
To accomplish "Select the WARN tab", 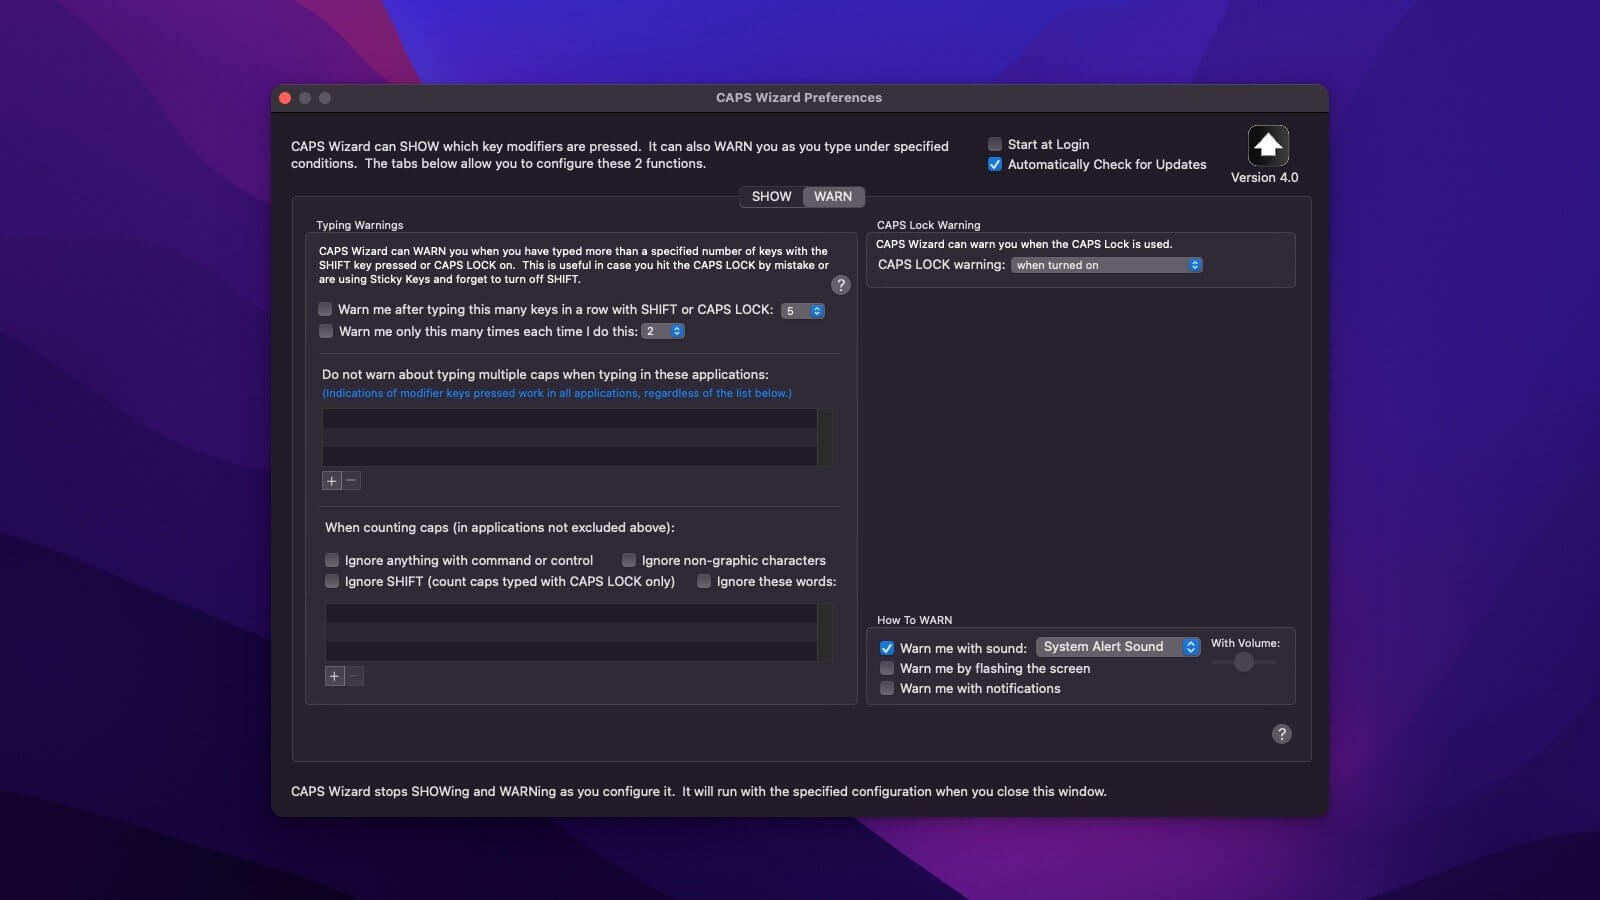I will pyautogui.click(x=833, y=197).
